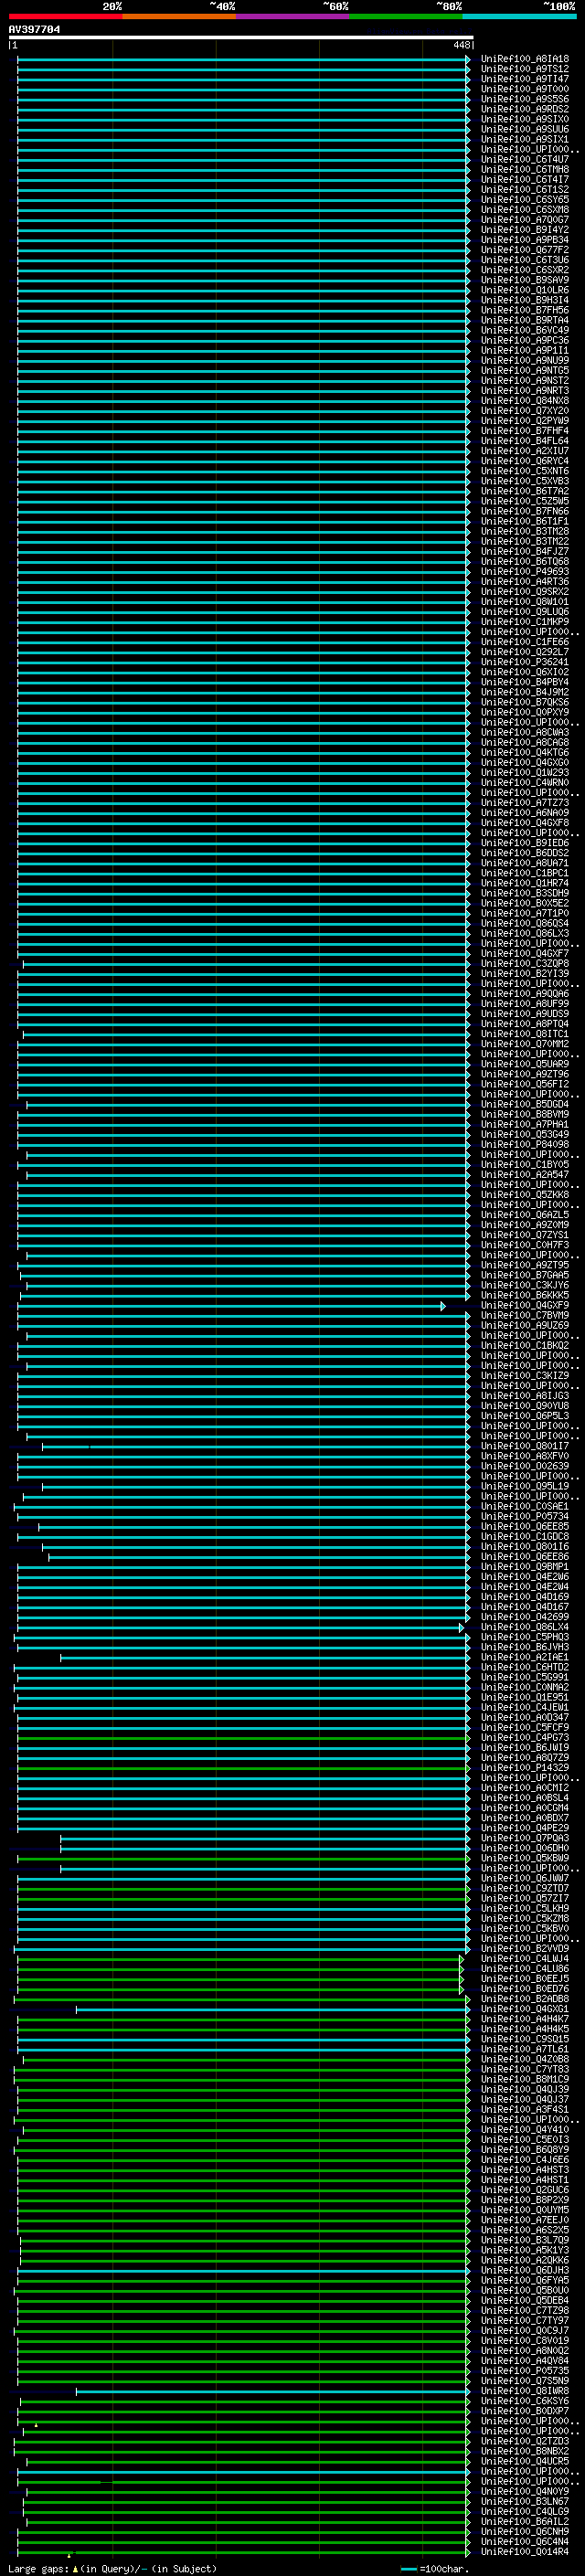The width and height of the screenshot is (585, 2576).
Task: Click the green alignment bar for UniRef100_P14329
Action: pos(243,1768)
